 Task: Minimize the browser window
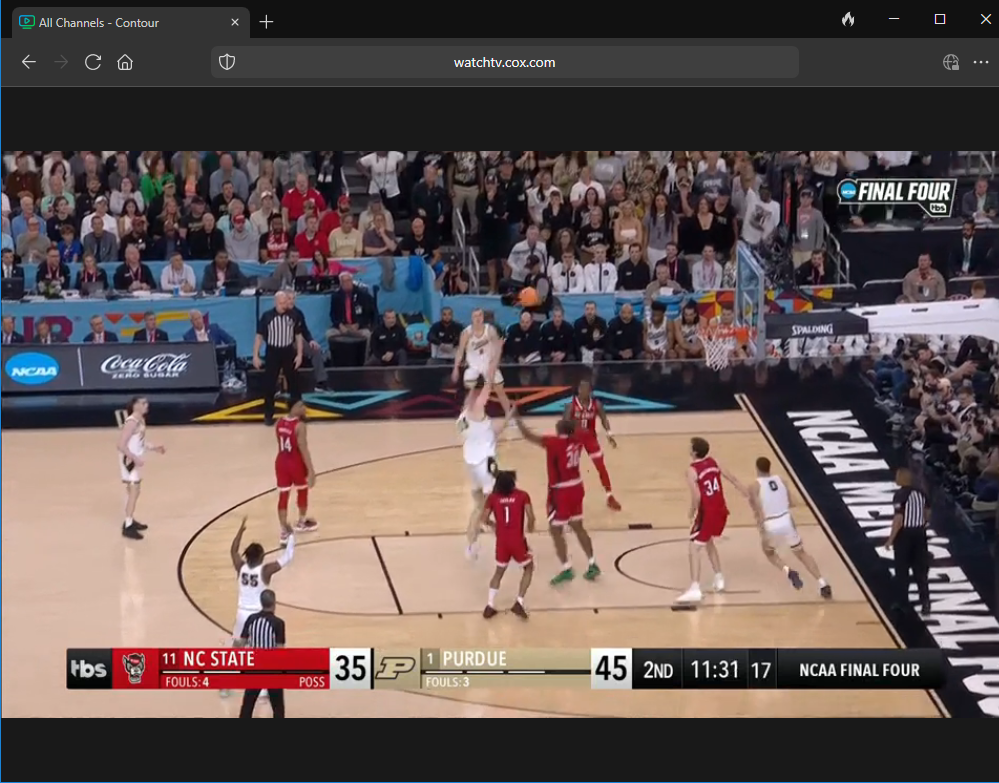(x=894, y=19)
